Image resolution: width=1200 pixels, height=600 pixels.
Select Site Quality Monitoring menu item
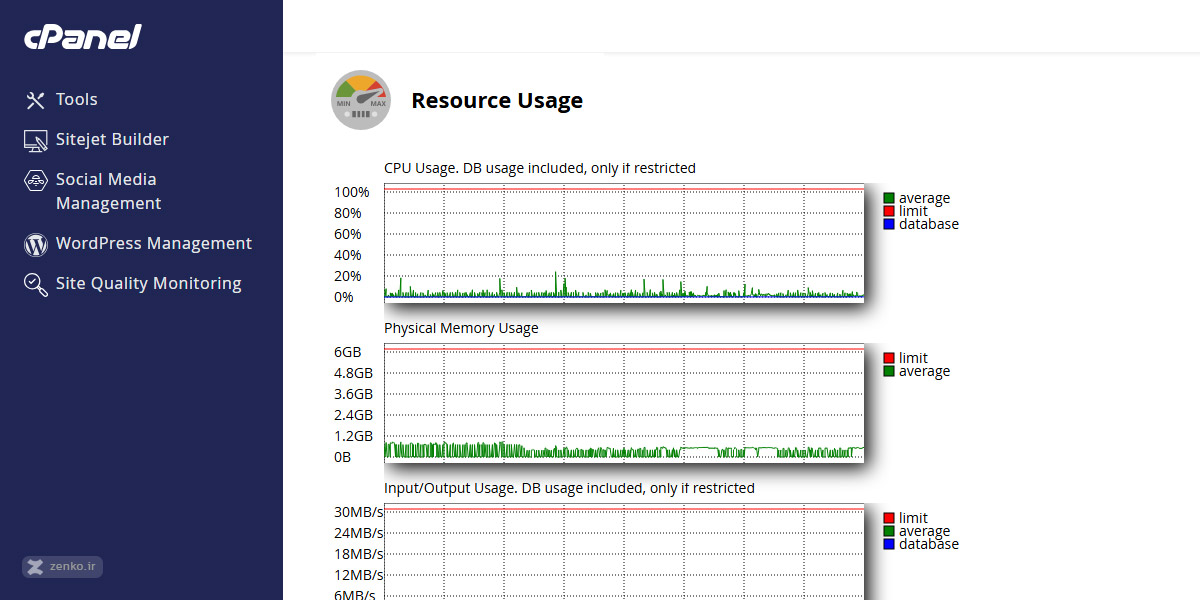click(148, 284)
